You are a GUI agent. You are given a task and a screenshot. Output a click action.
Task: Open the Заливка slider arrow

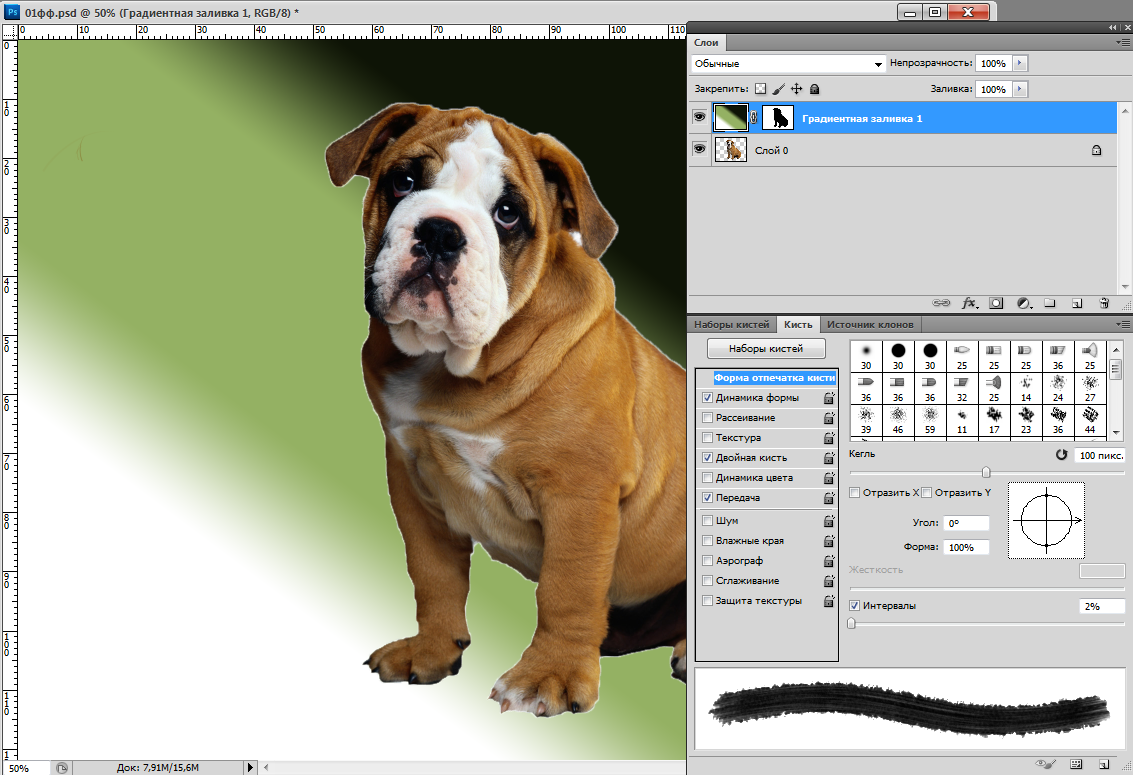(x=1020, y=89)
